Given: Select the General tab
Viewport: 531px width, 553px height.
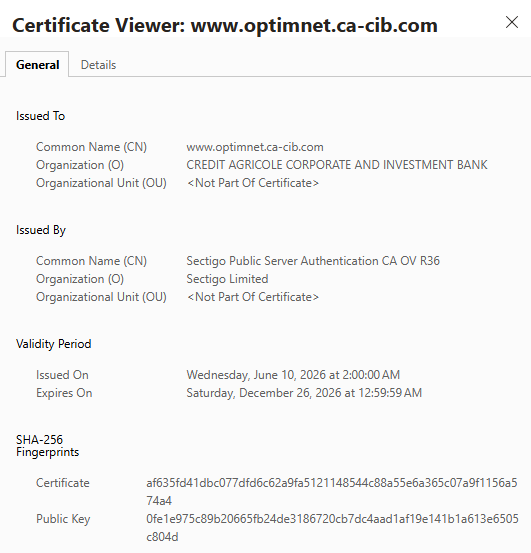Looking at the screenshot, I should pos(37,65).
